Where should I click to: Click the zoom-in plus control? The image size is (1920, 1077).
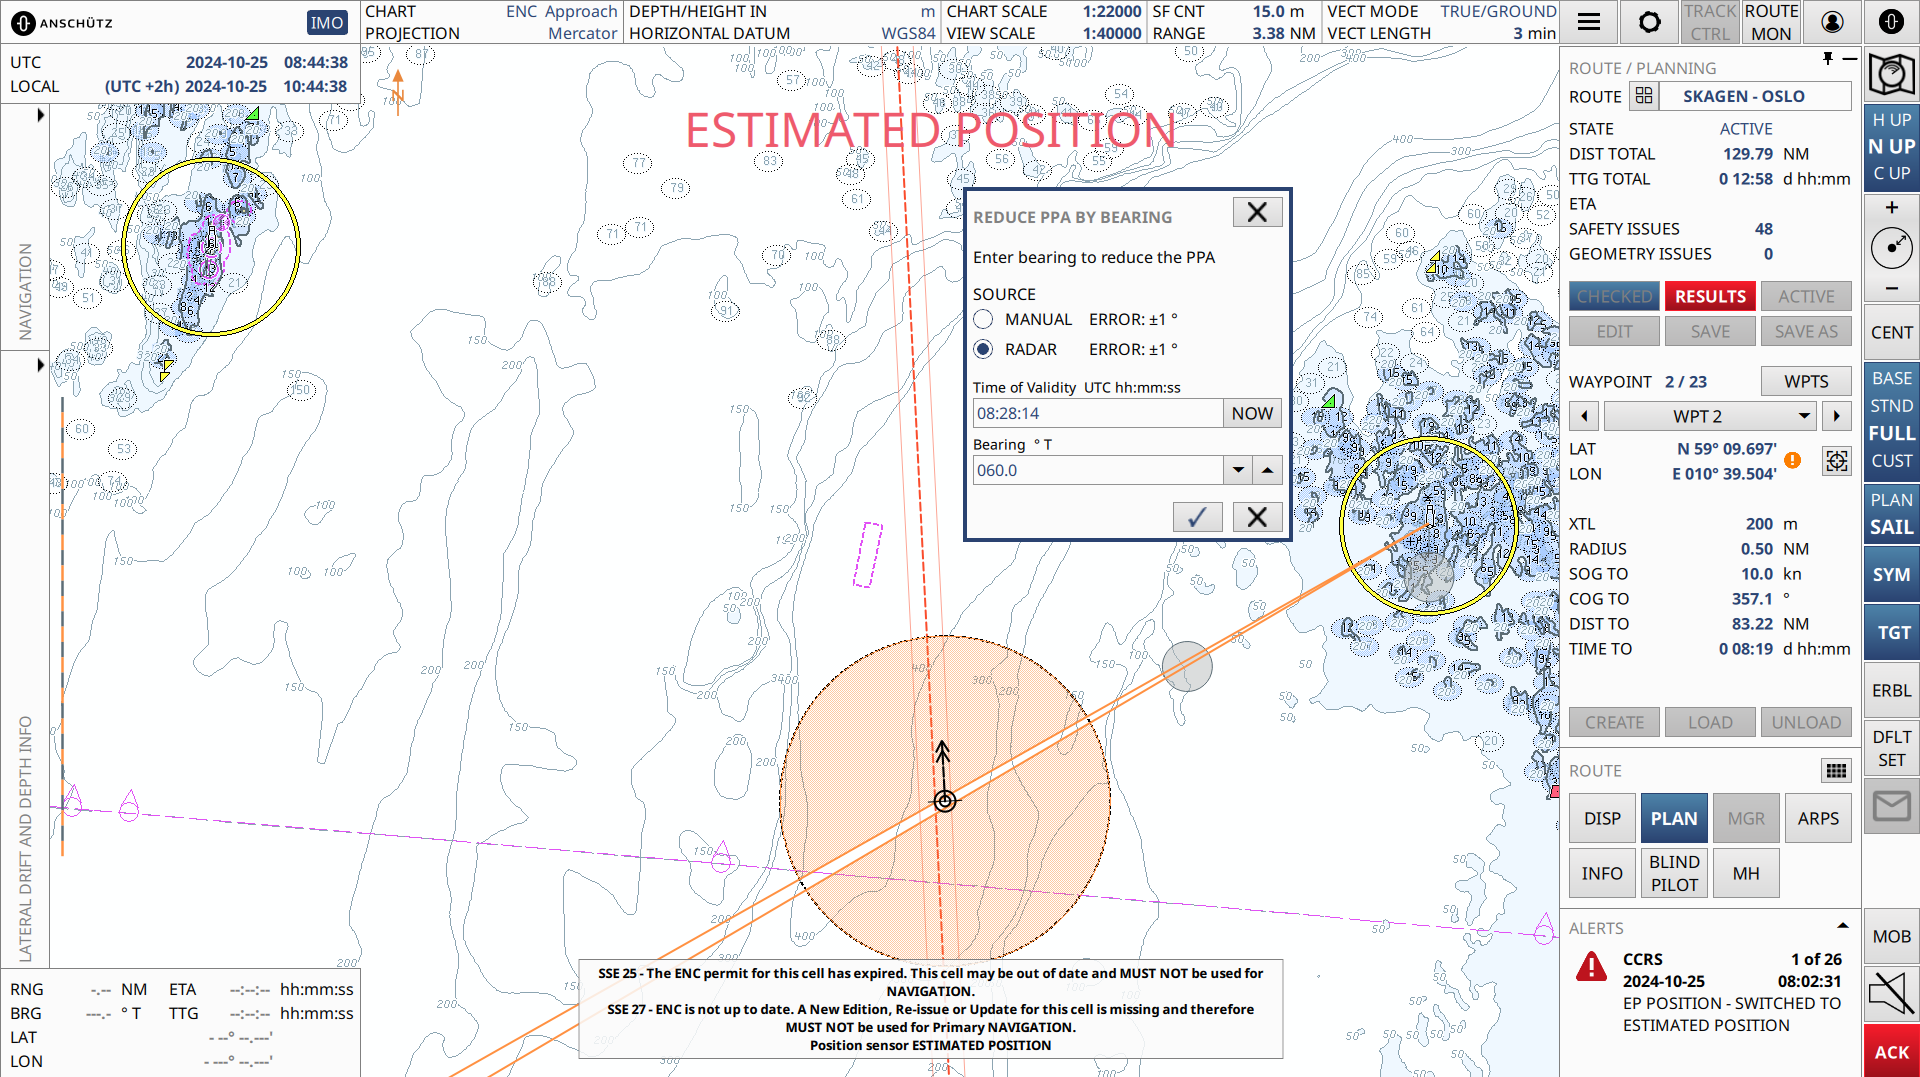(x=1891, y=207)
